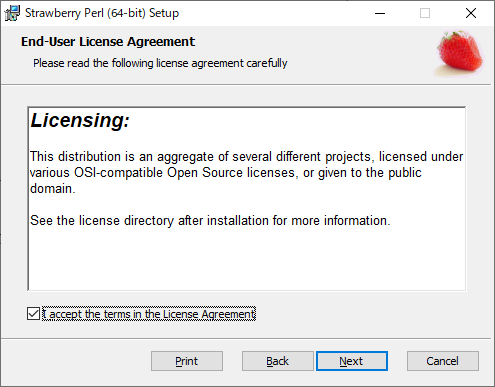Cancel the Strawberry Perl installation

(443, 361)
